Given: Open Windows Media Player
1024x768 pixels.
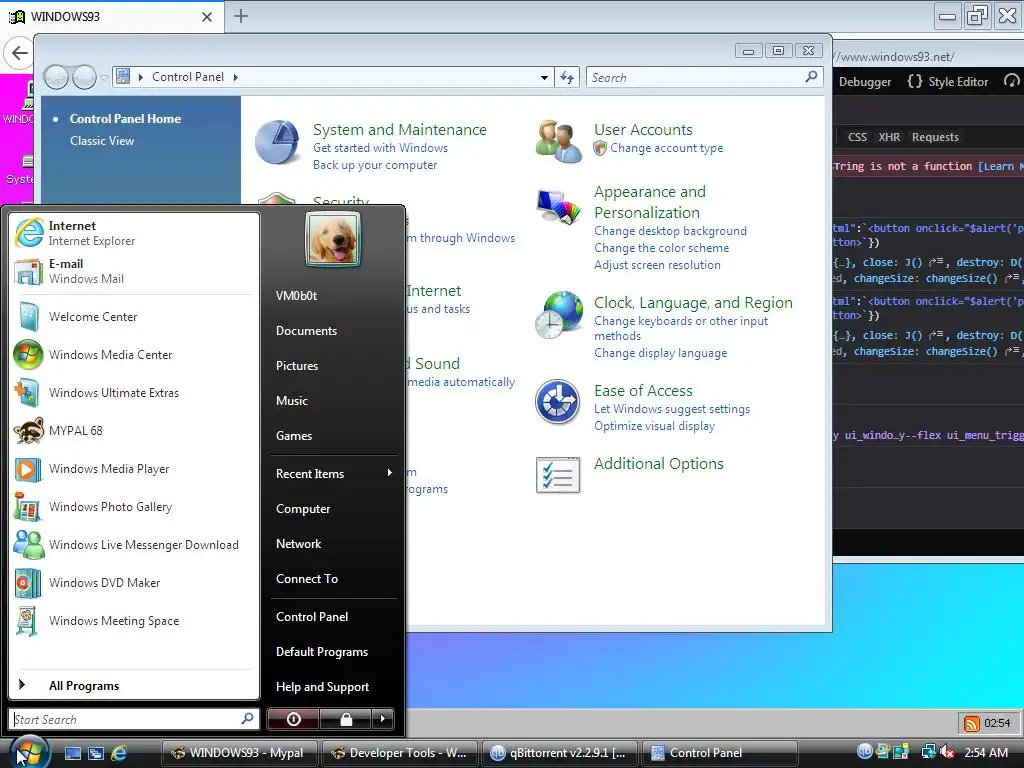Looking at the screenshot, I should click(134, 469).
